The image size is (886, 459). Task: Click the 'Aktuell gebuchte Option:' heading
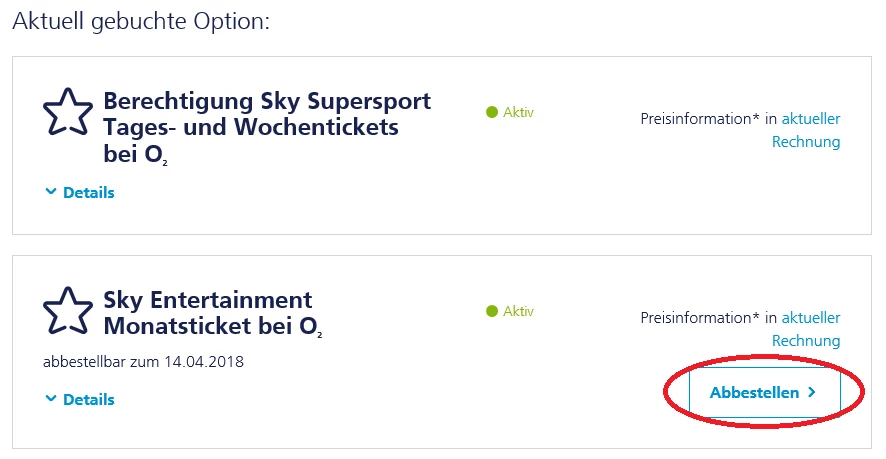[x=141, y=21]
